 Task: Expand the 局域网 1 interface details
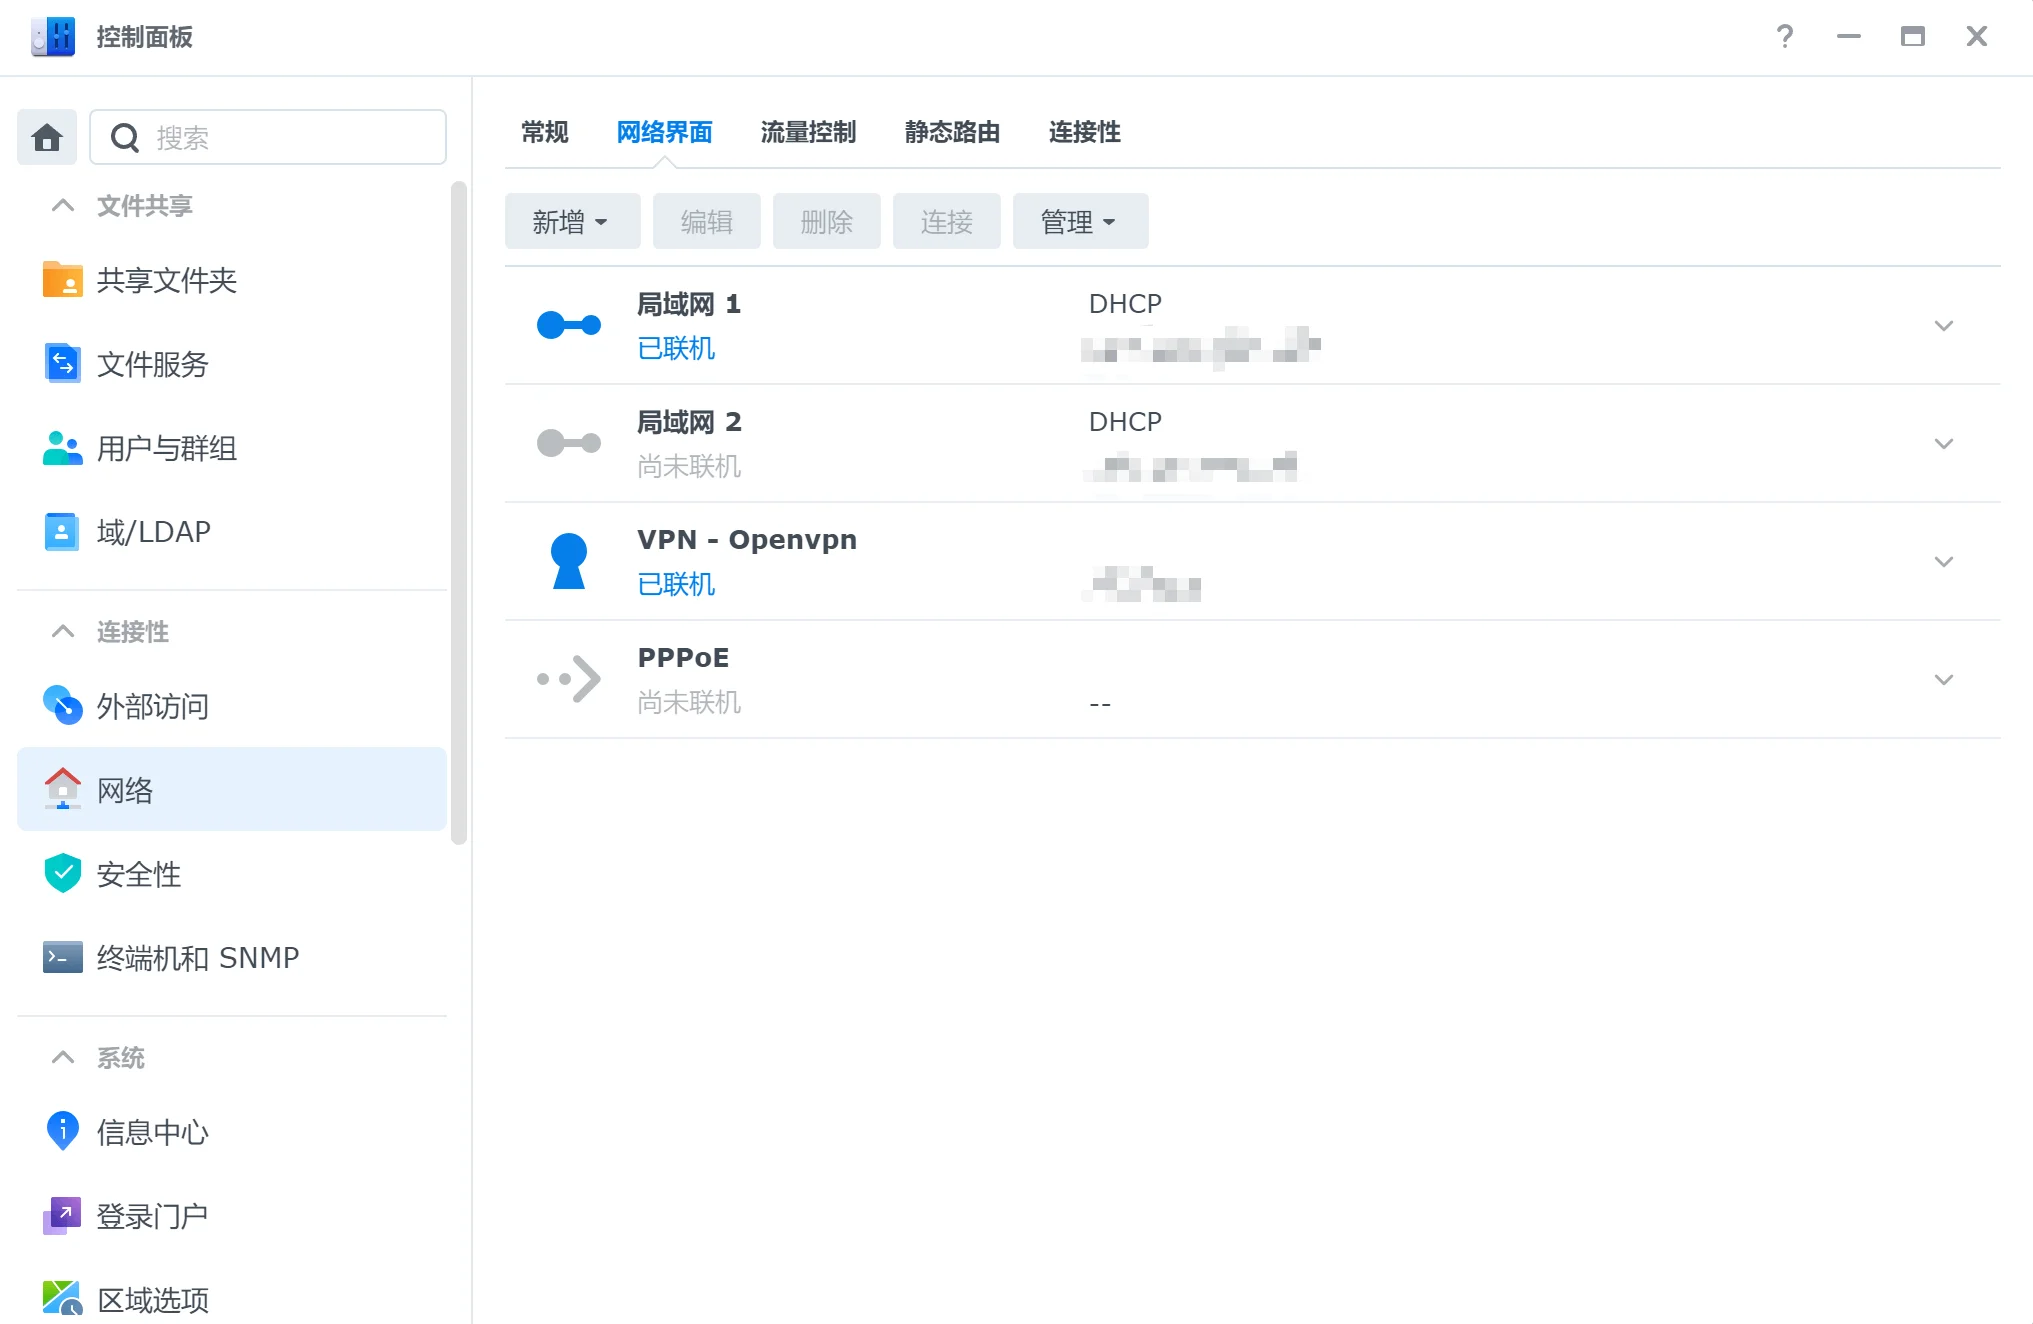(1943, 326)
